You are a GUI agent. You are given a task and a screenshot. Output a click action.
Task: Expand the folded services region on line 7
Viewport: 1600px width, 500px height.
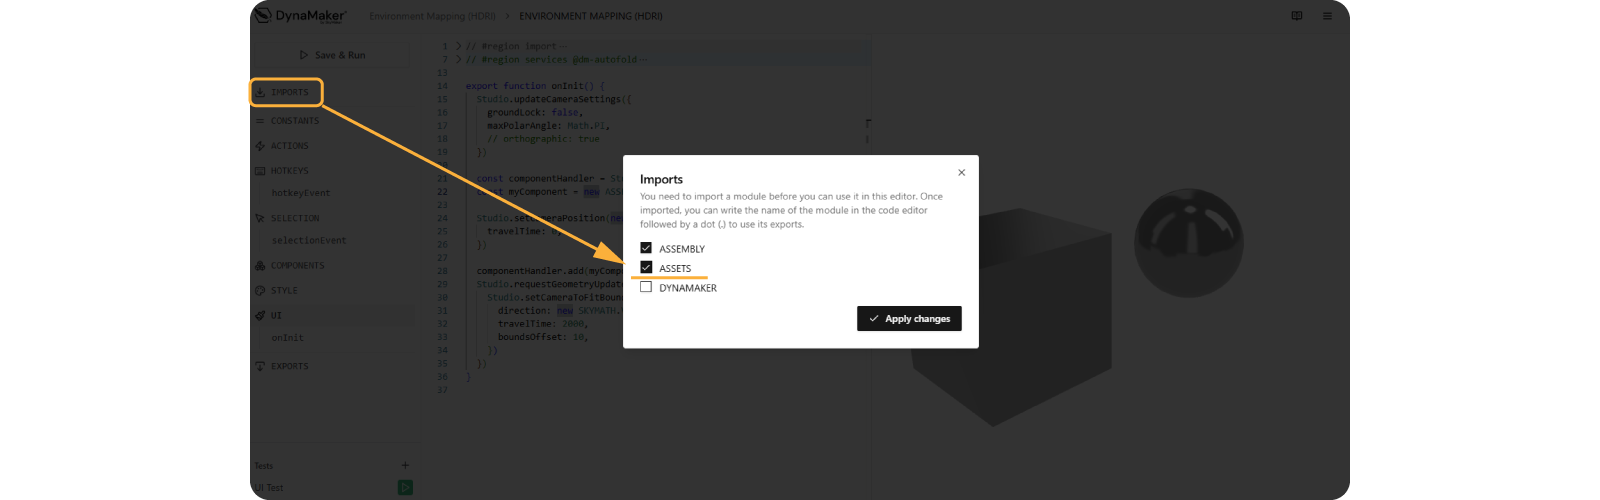coord(459,60)
